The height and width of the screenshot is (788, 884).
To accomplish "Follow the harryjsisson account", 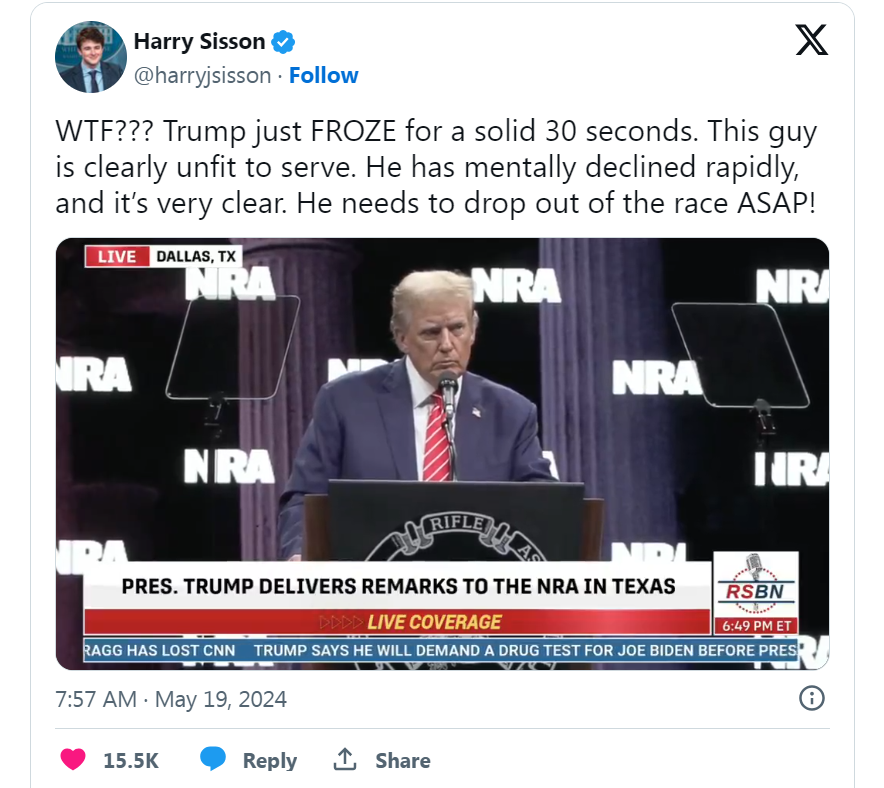I will (x=323, y=75).
